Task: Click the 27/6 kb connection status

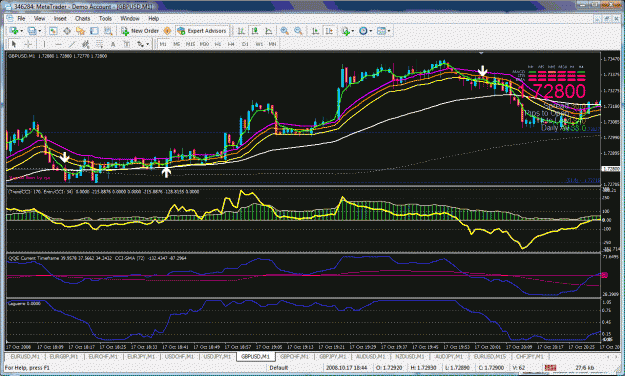Action: [585, 368]
